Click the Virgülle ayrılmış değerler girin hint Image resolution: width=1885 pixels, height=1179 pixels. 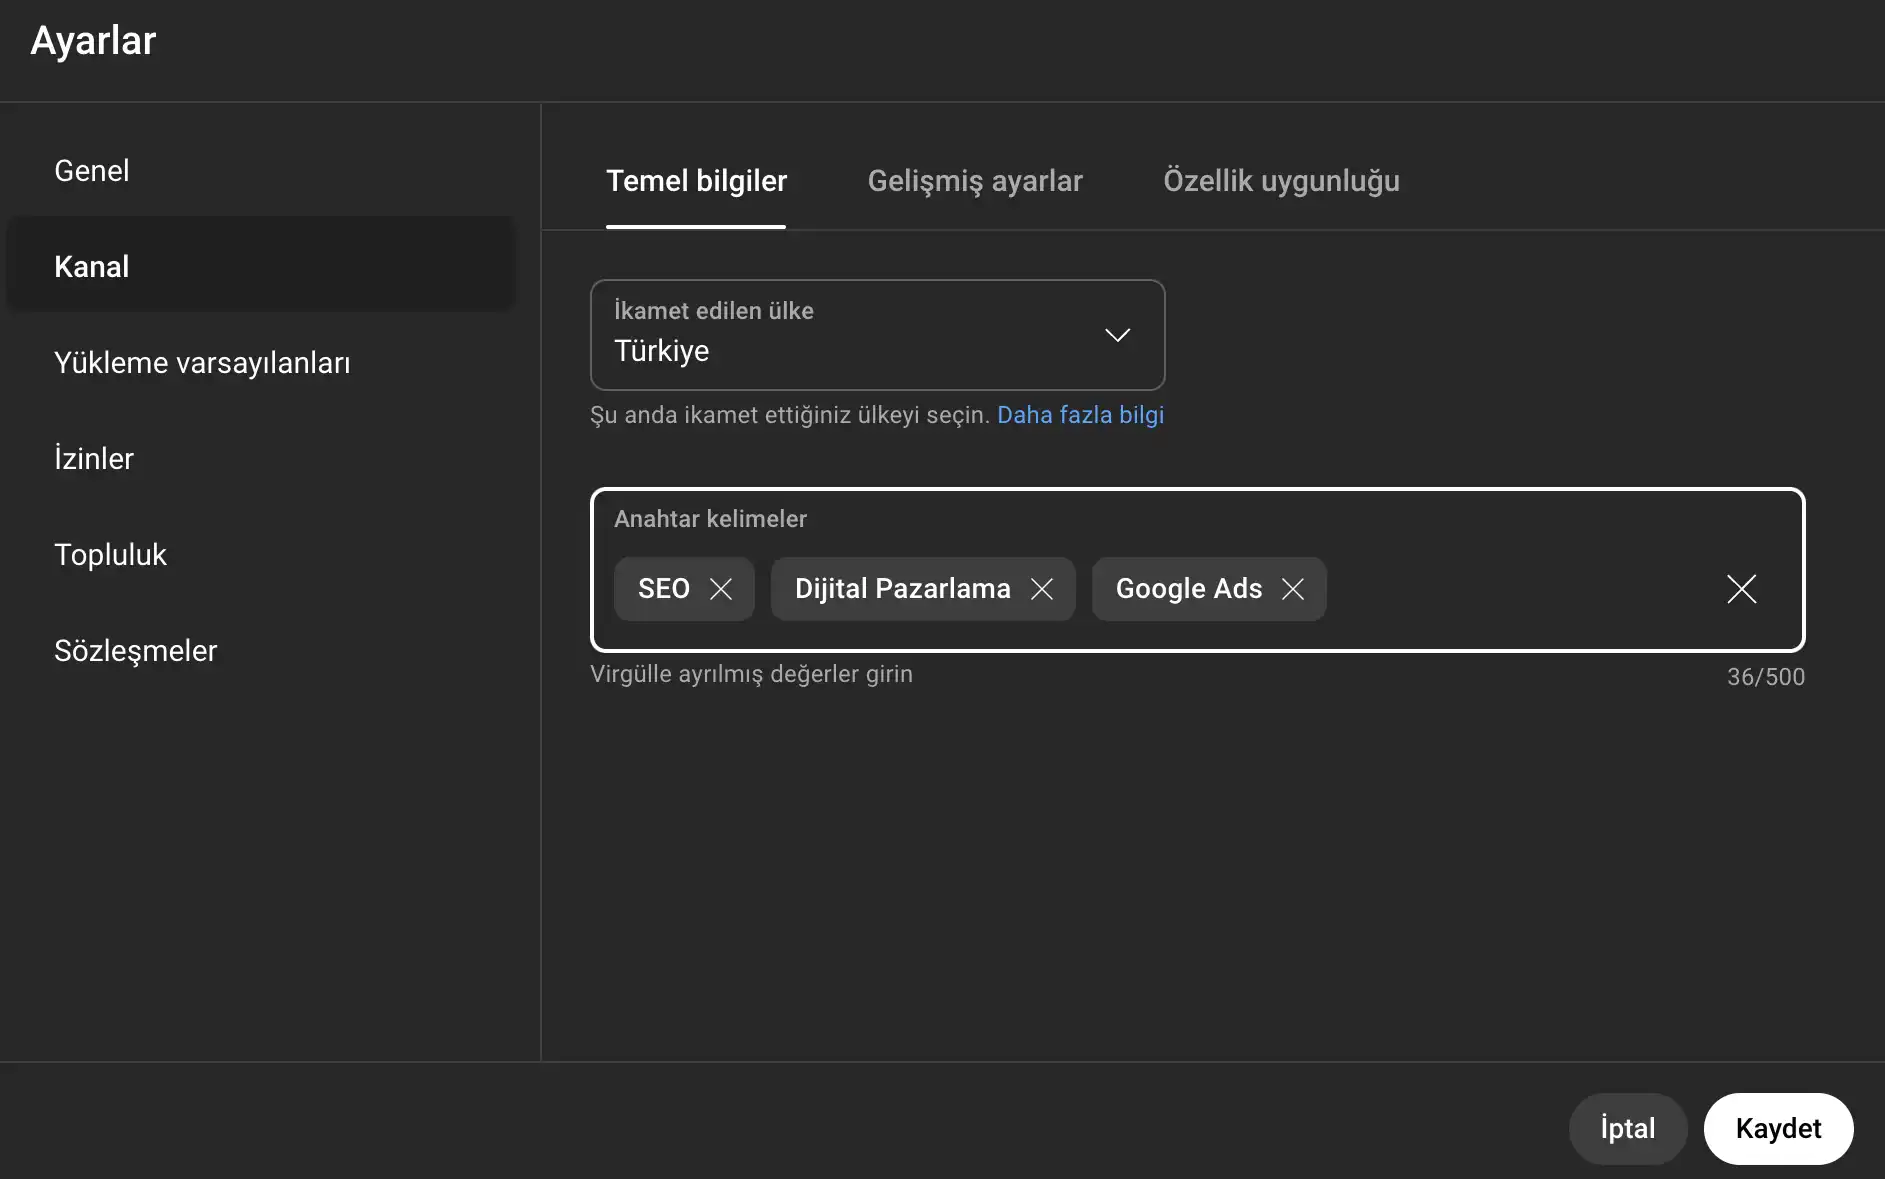point(751,674)
